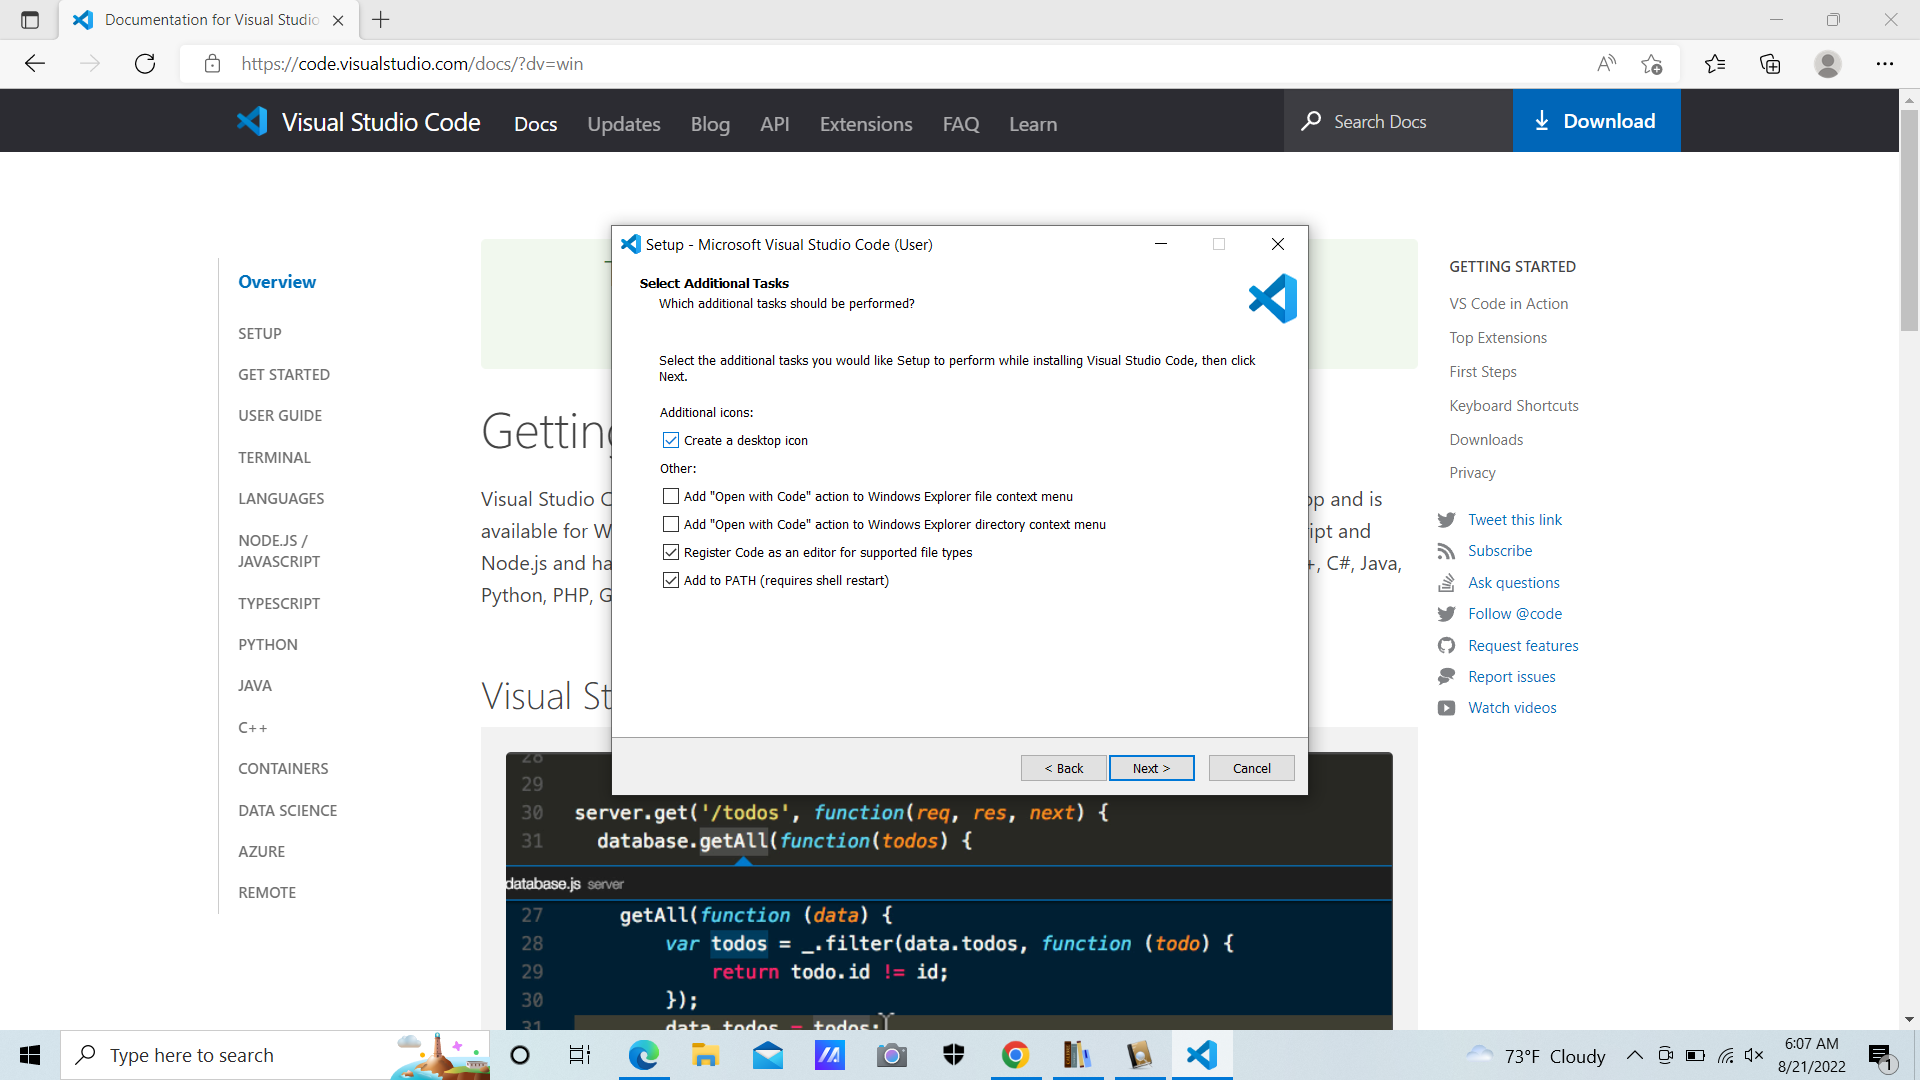
Task: Click VS Code installer taskbar icon
Action: click(1201, 1055)
